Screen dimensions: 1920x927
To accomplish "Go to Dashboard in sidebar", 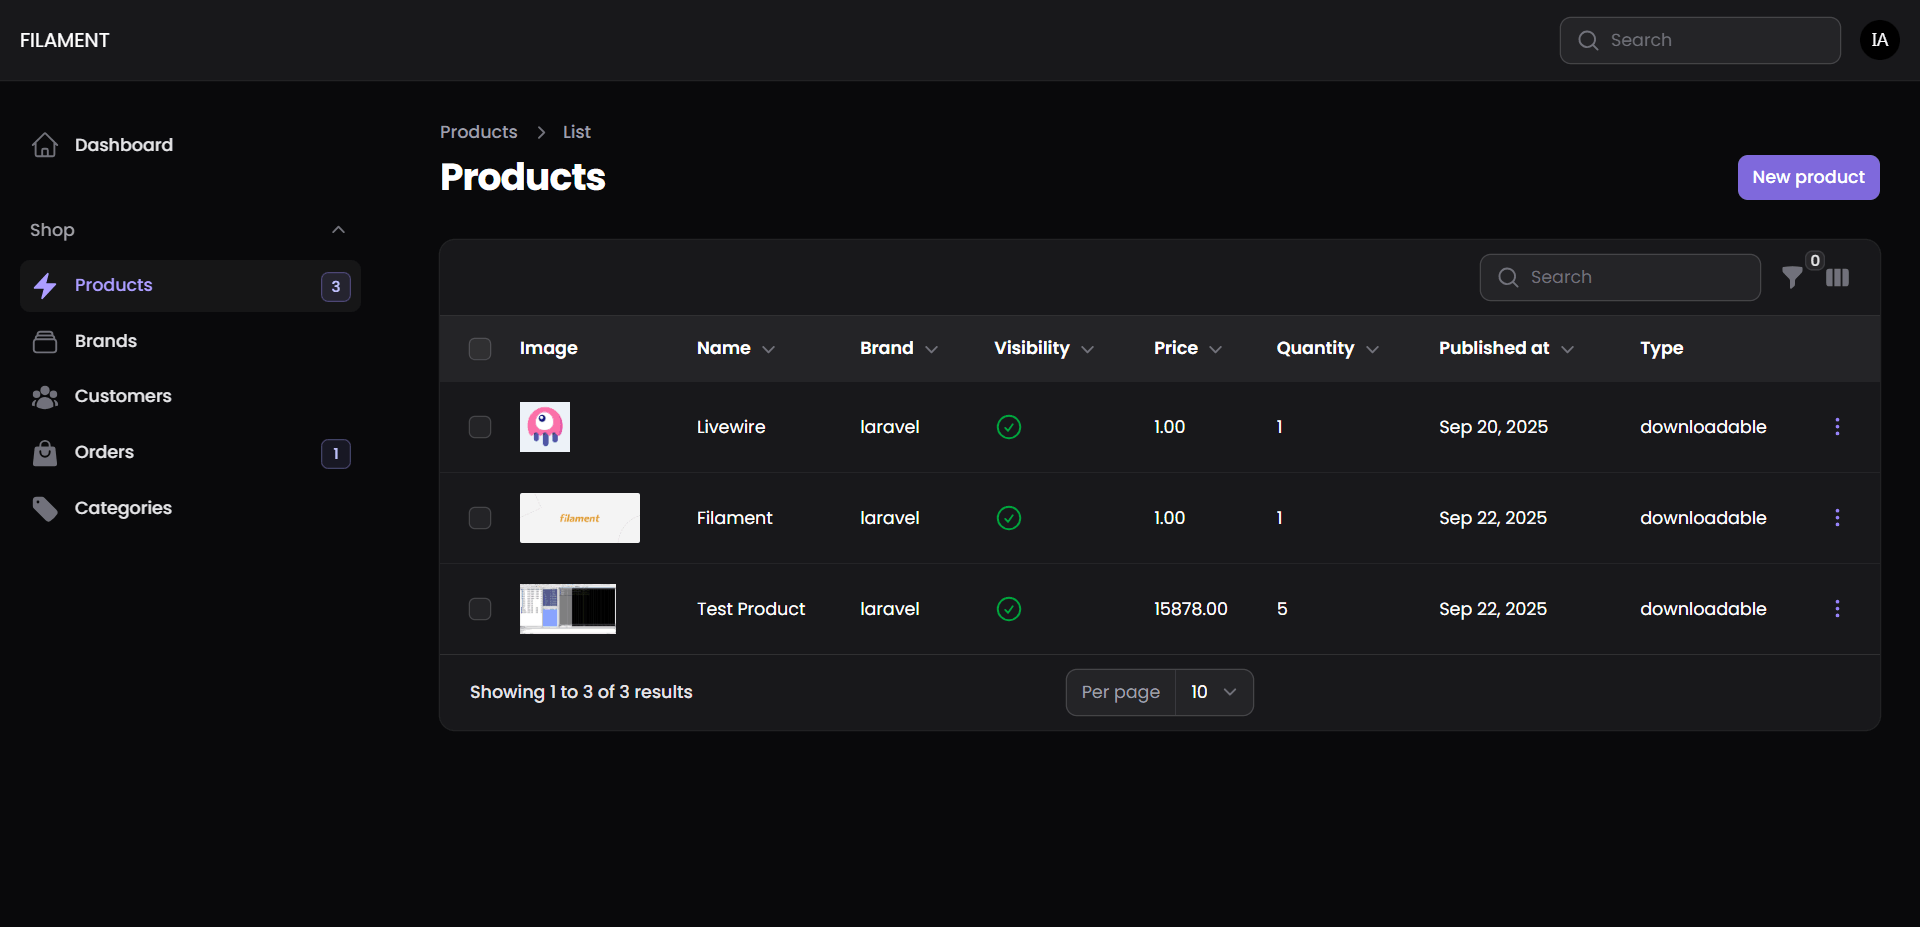I will pyautogui.click(x=190, y=145).
